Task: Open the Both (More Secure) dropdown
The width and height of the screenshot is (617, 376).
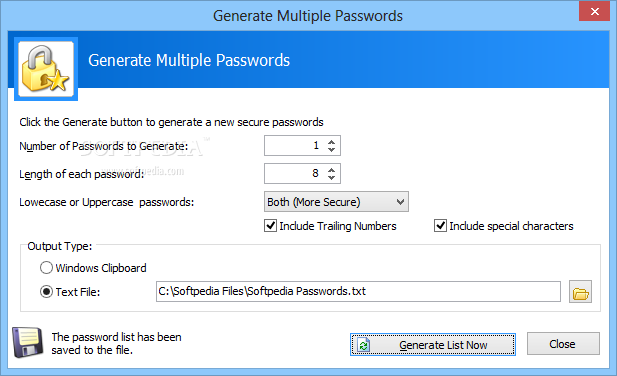Action: [336, 202]
